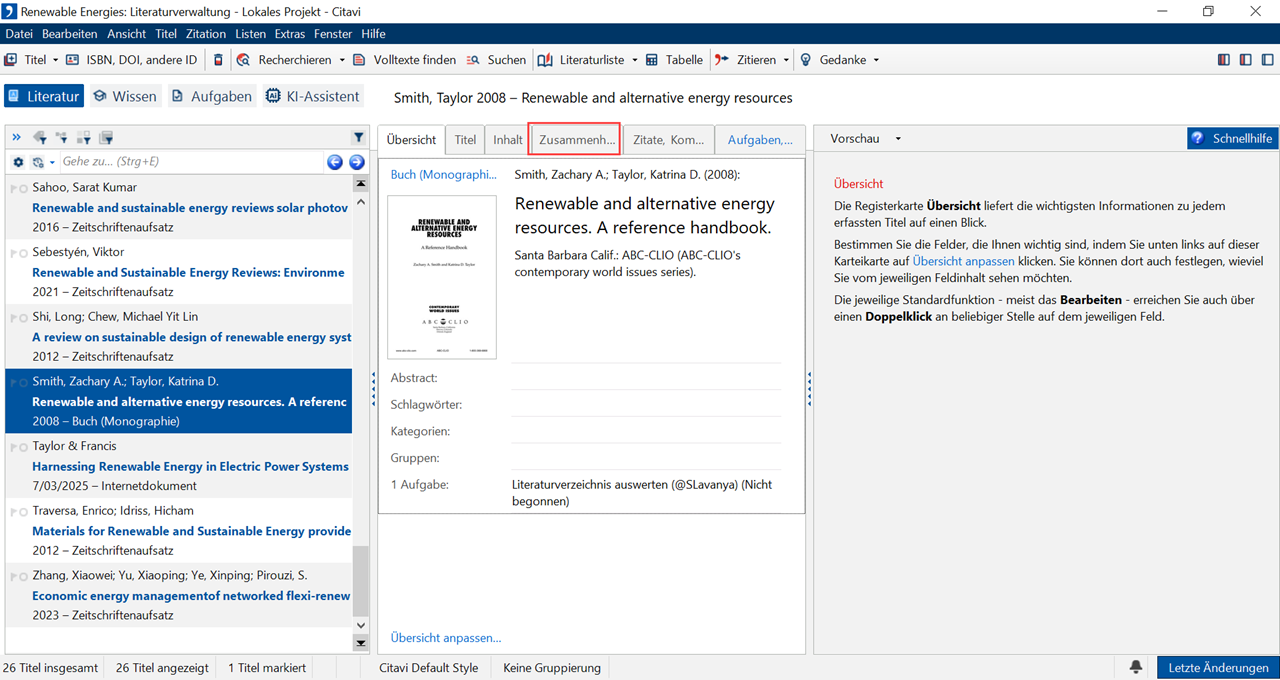Open the Zitation menu
Screen dimensions: 1280x680
[206, 34]
